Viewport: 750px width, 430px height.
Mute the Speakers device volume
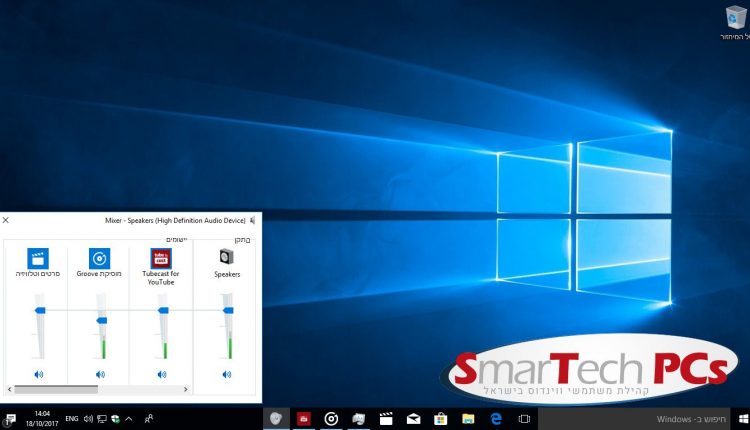pos(227,374)
